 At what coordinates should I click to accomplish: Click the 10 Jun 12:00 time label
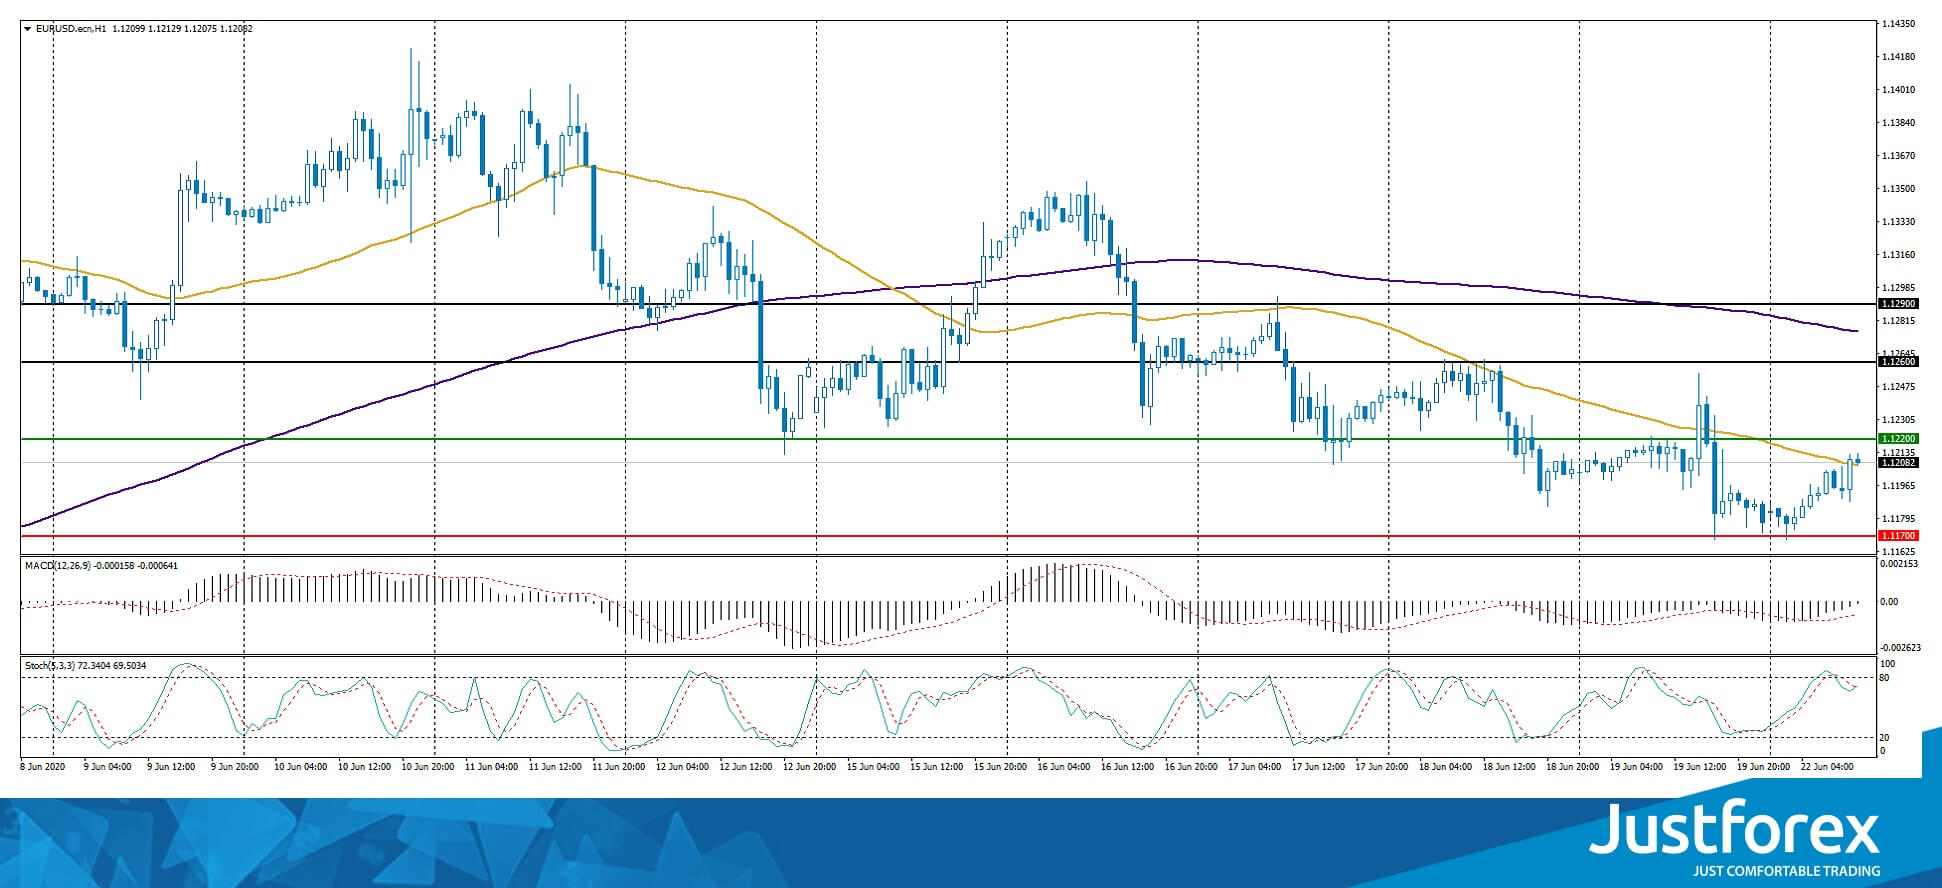click(364, 767)
